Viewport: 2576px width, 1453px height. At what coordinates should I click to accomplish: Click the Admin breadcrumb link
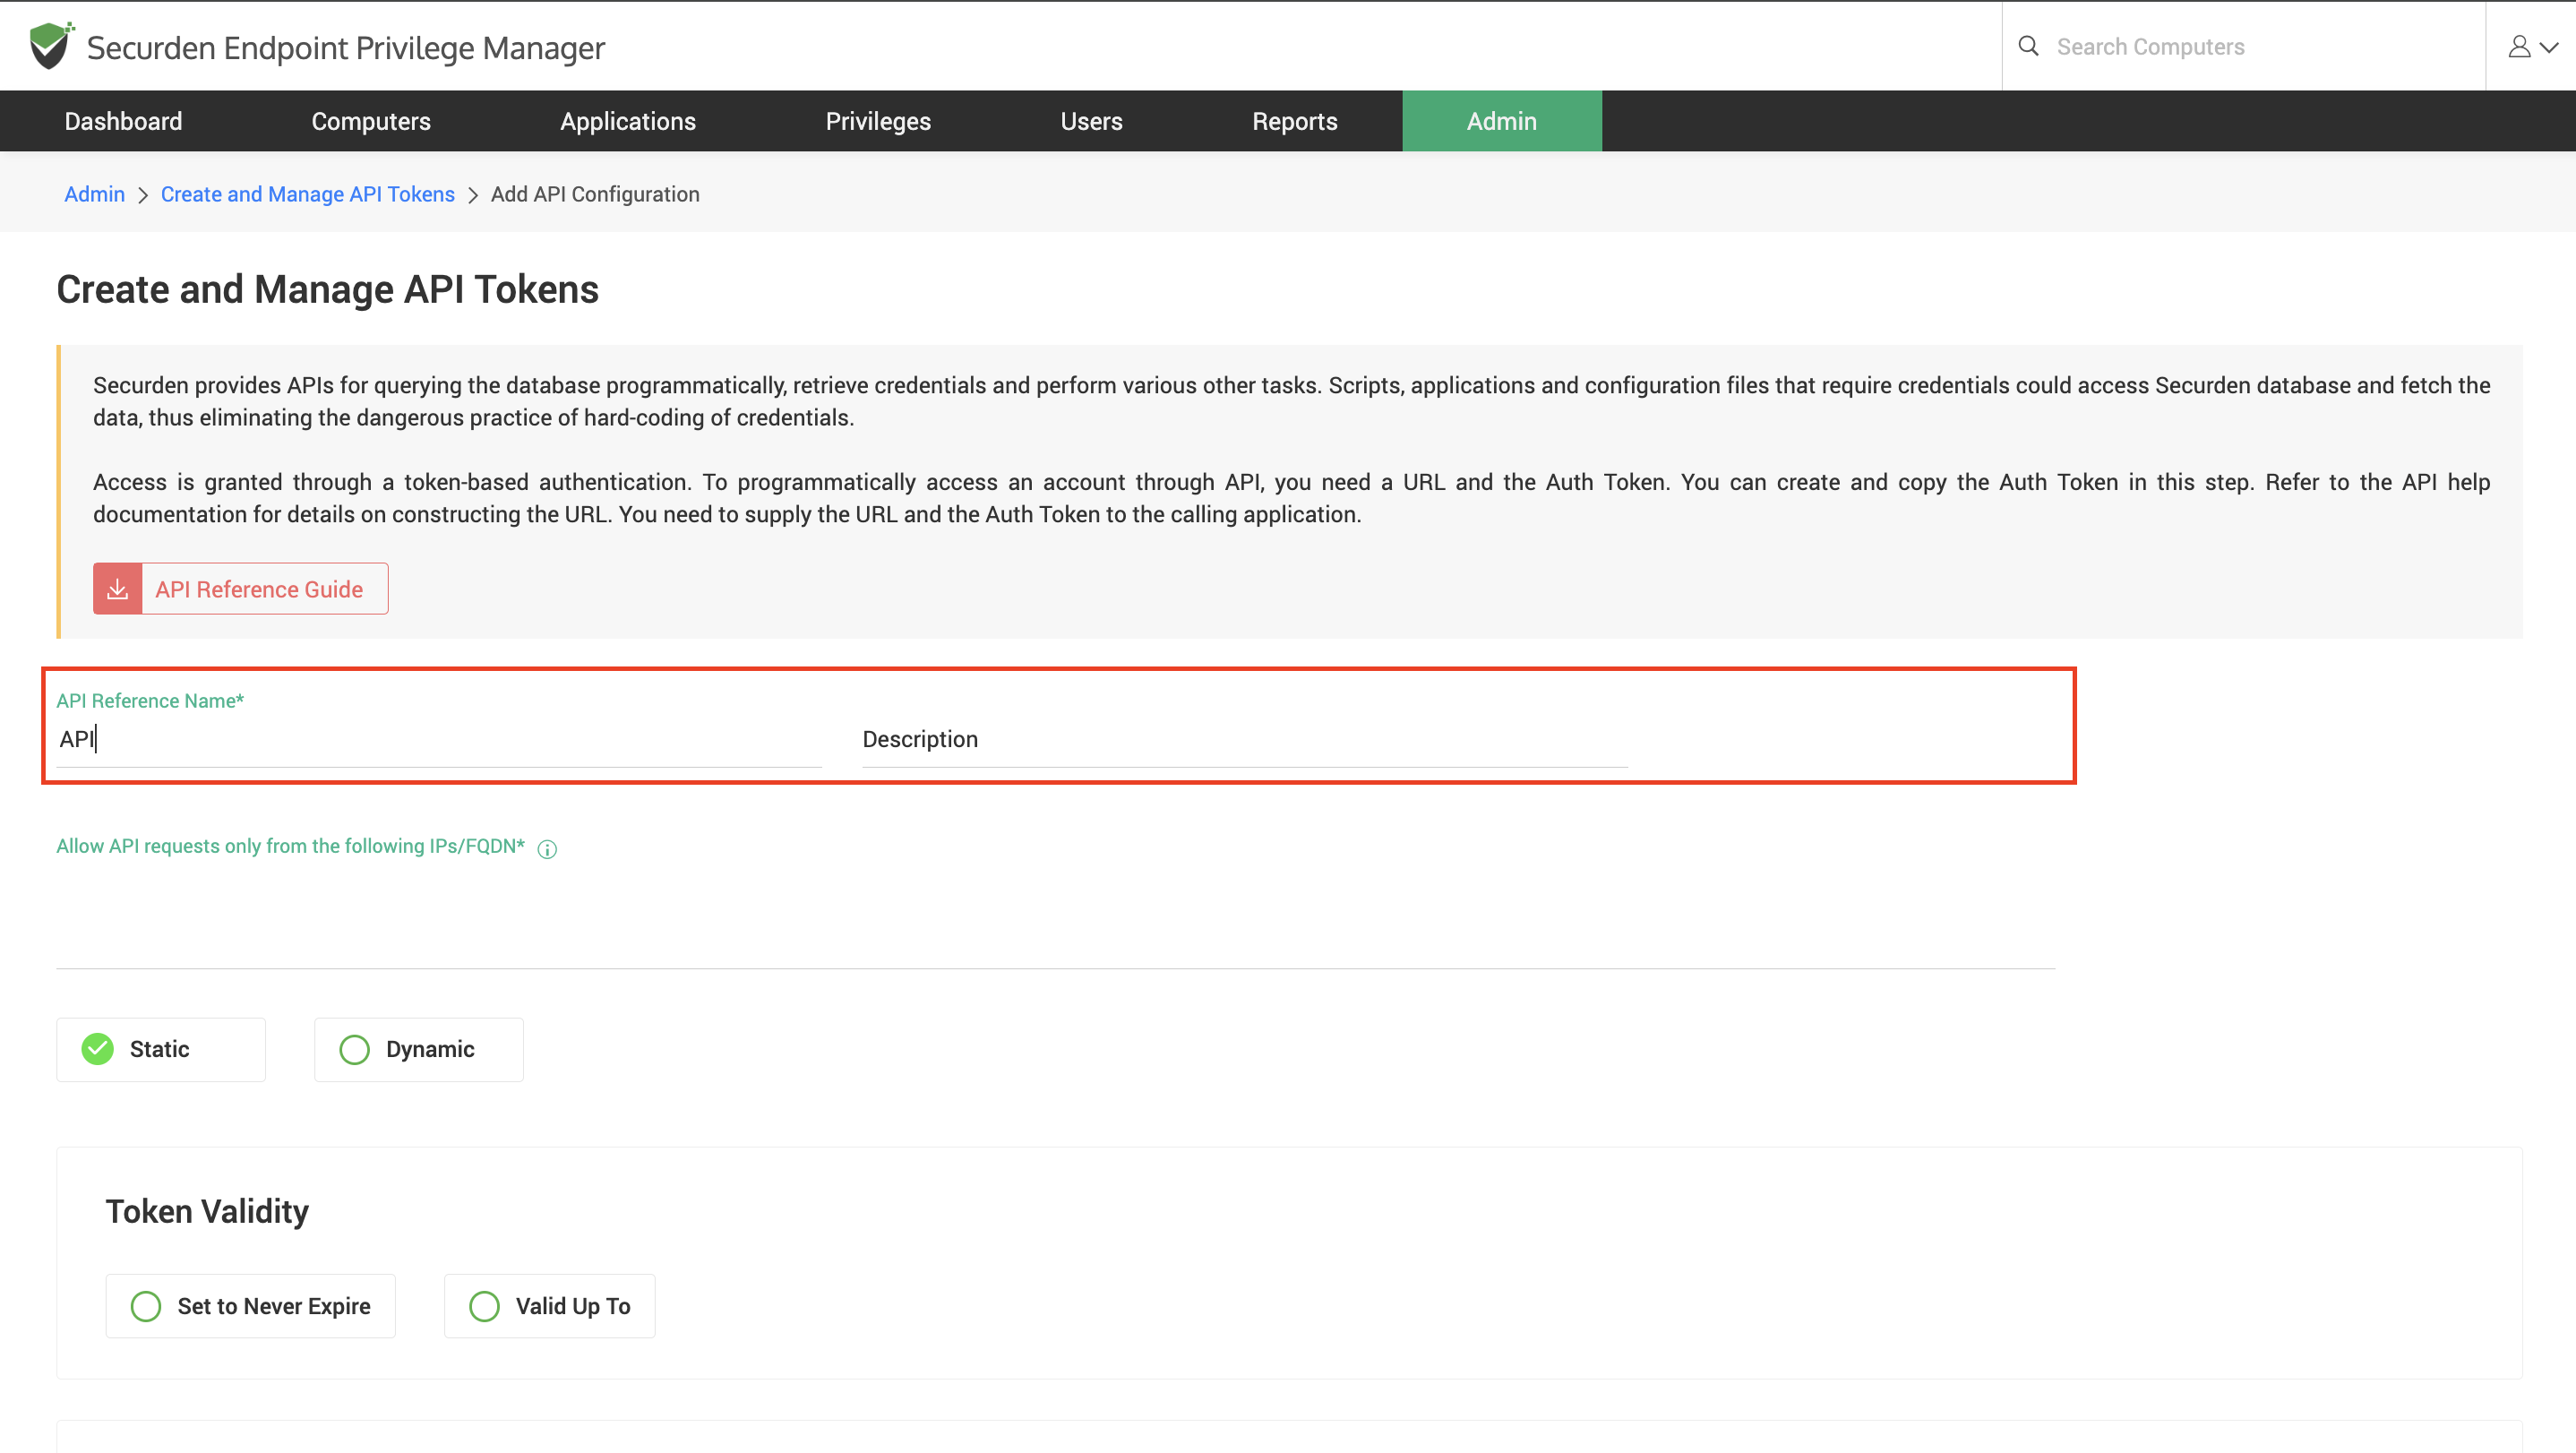pos(94,194)
